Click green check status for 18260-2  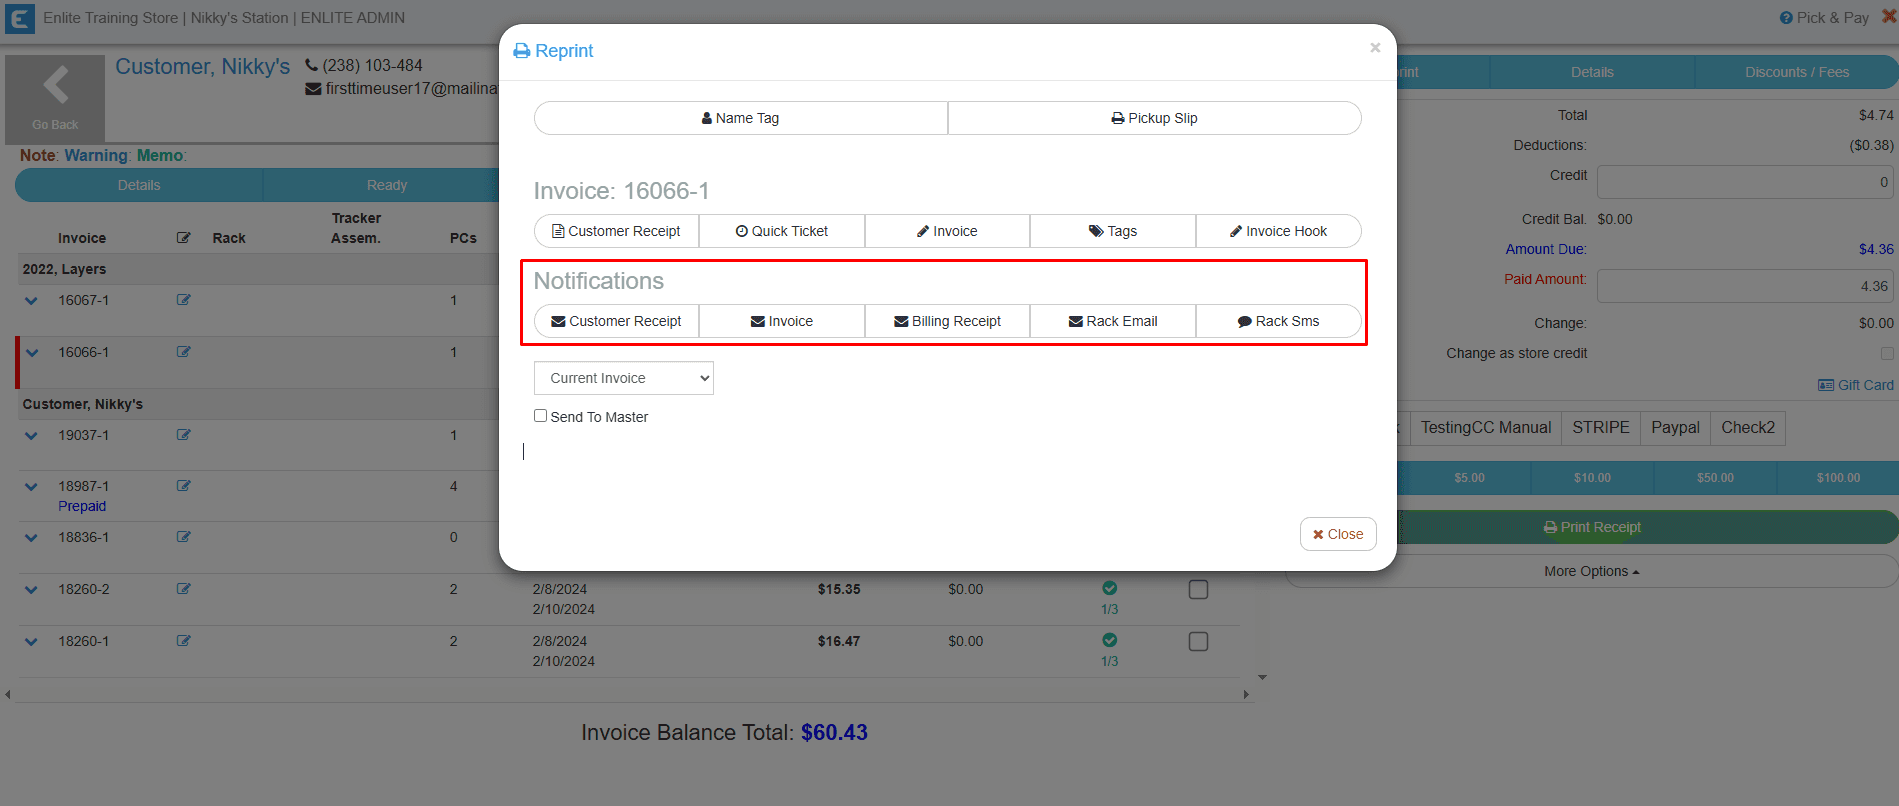[x=1110, y=588]
